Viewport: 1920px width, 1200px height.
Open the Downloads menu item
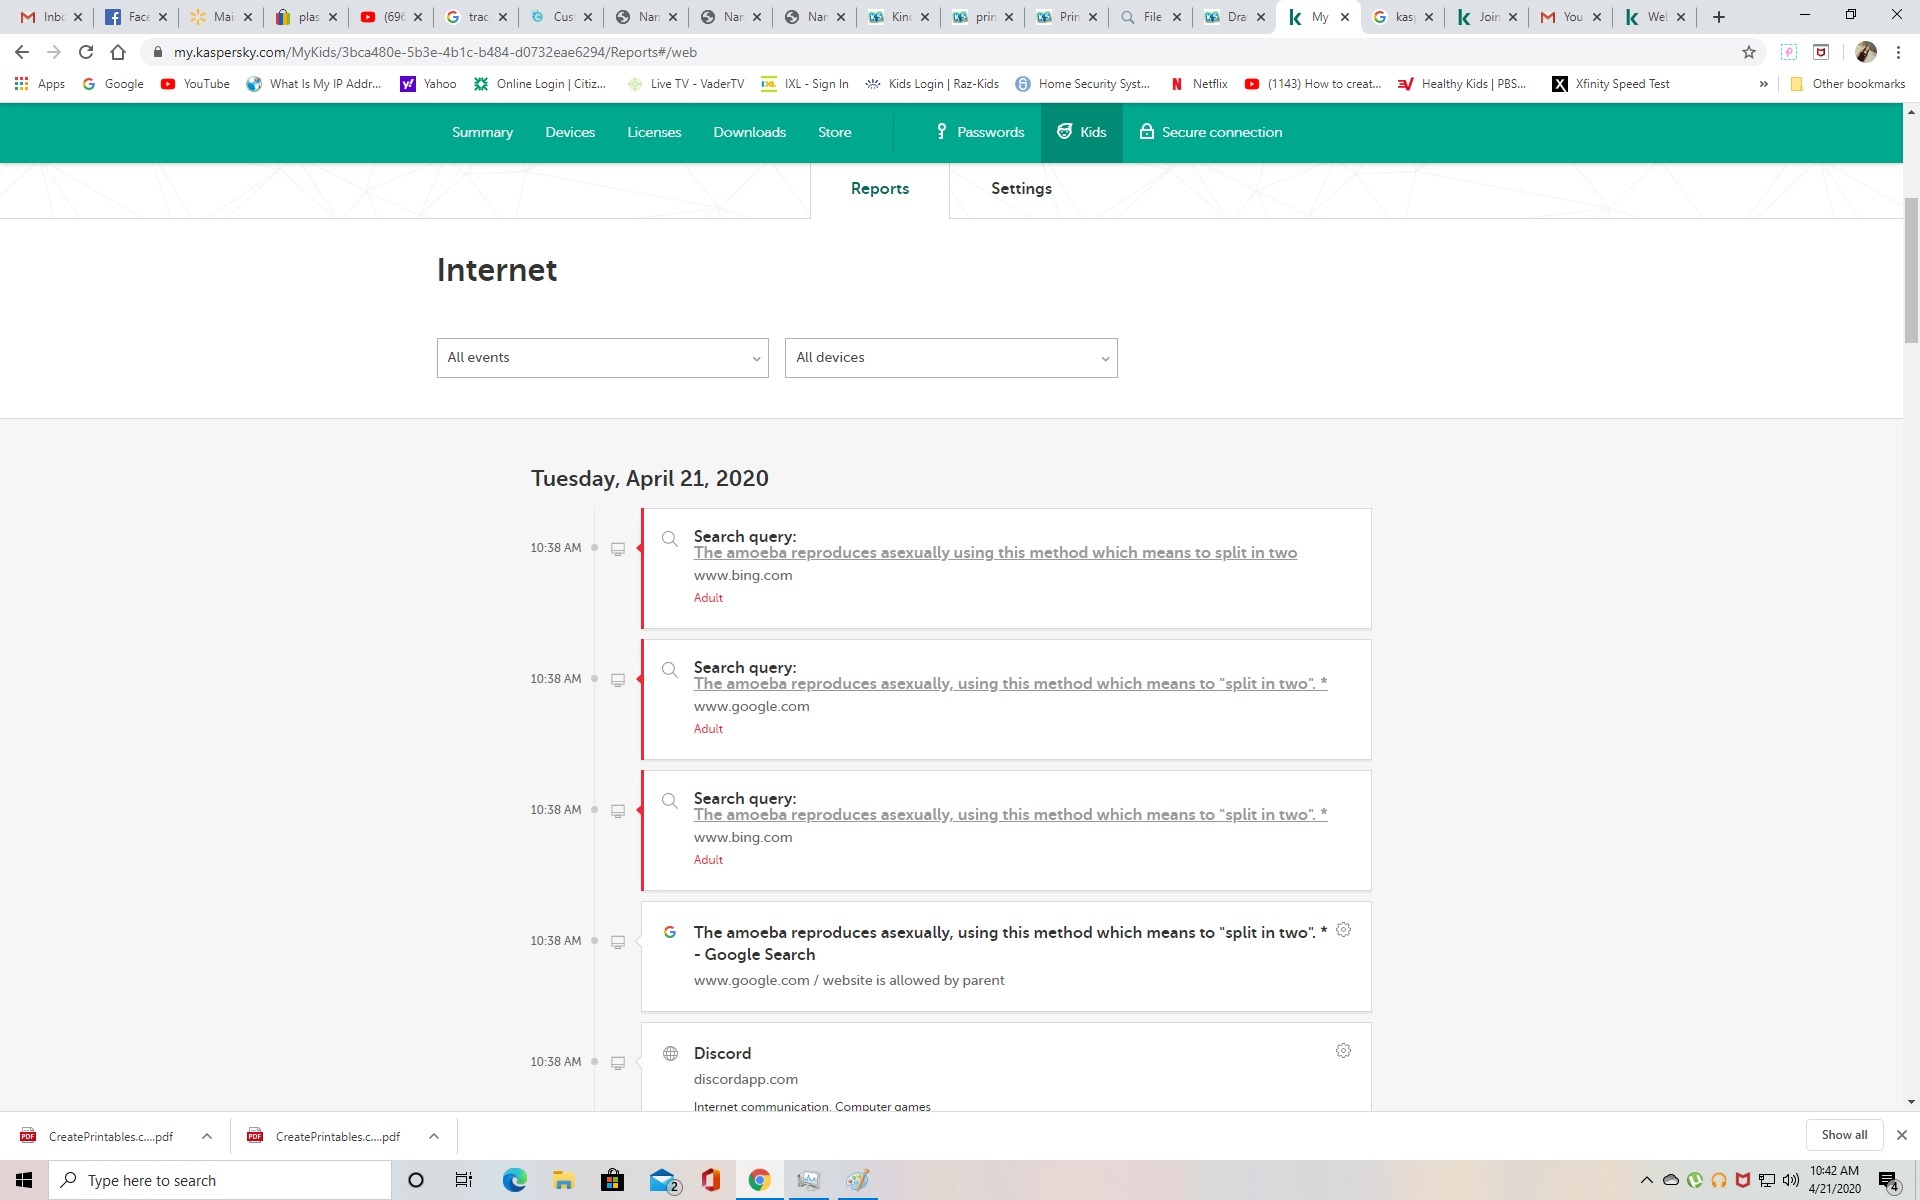(749, 132)
